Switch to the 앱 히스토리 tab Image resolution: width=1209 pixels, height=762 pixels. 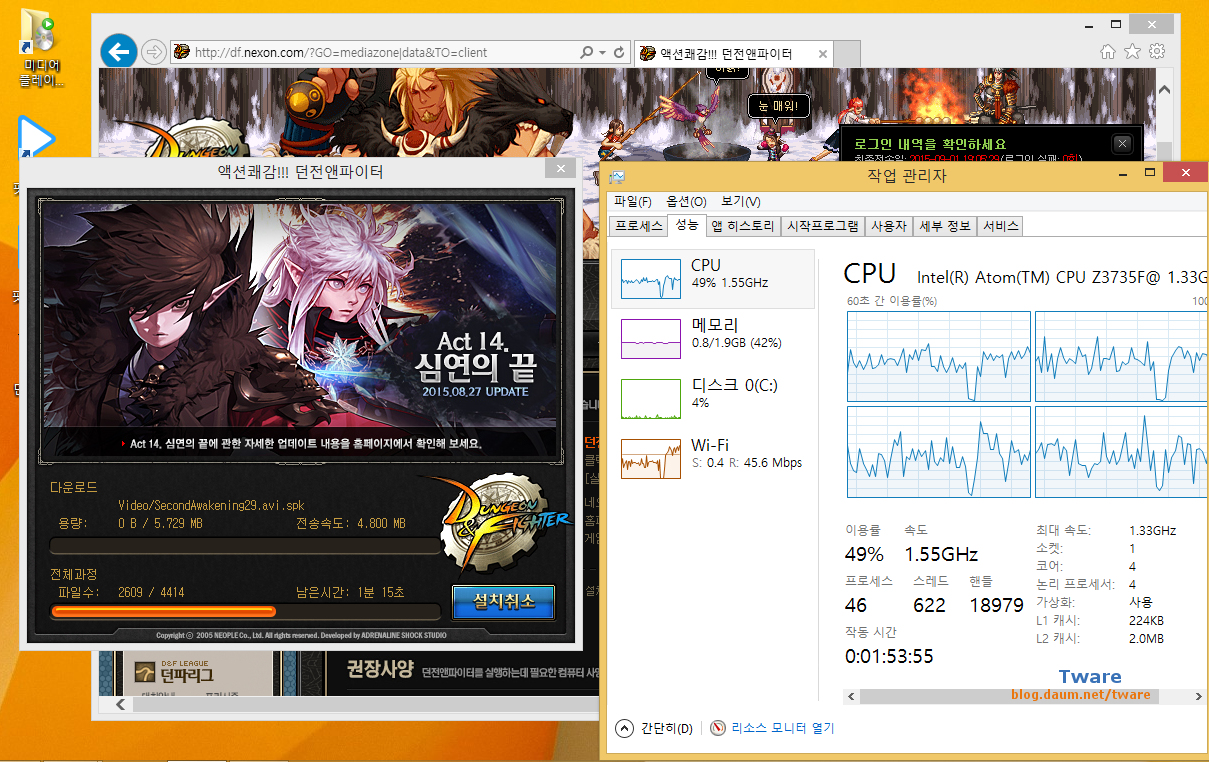point(743,226)
